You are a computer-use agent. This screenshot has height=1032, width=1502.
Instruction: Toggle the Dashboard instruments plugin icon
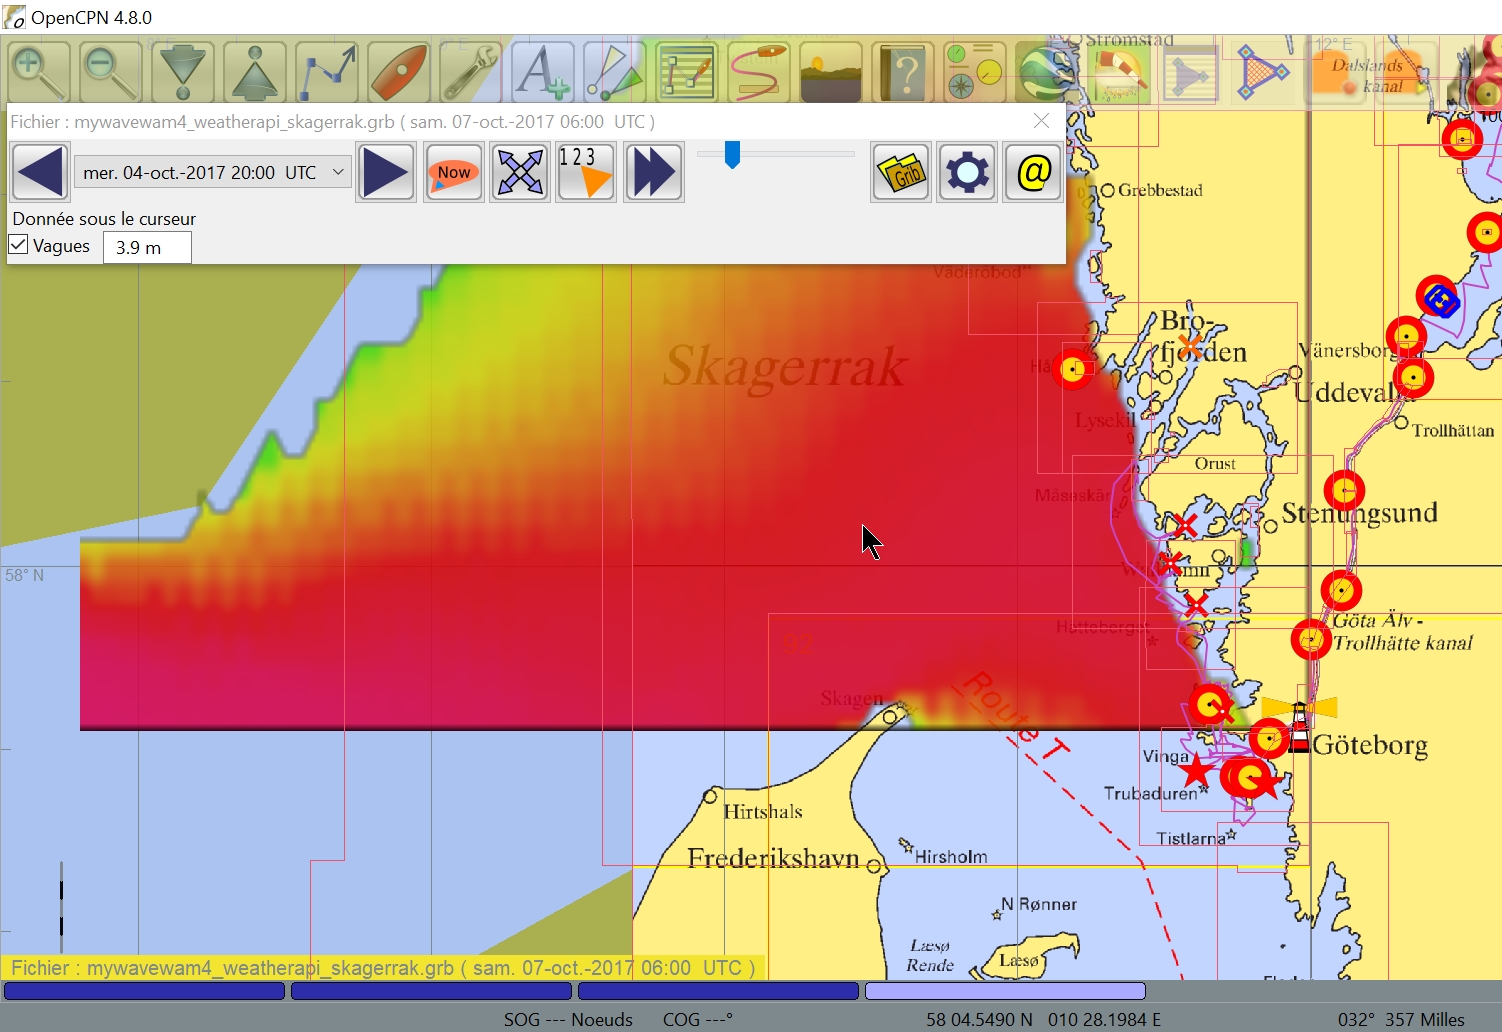(x=975, y=71)
